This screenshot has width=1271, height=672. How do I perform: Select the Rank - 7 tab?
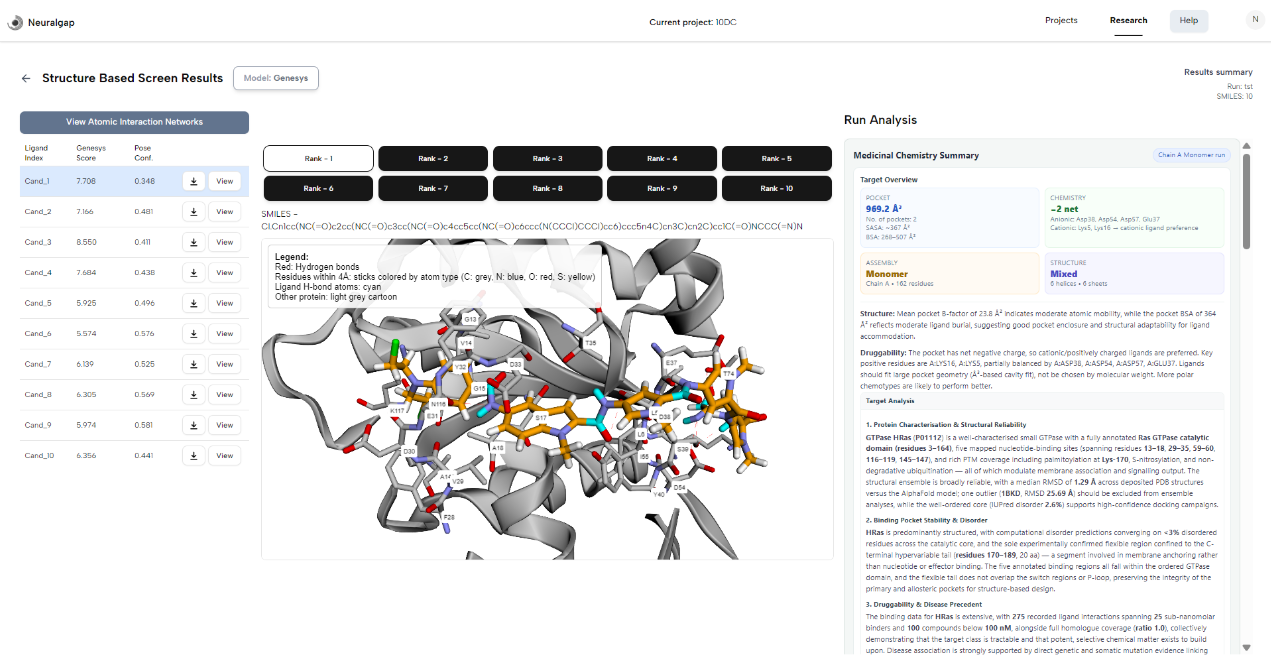coord(433,188)
